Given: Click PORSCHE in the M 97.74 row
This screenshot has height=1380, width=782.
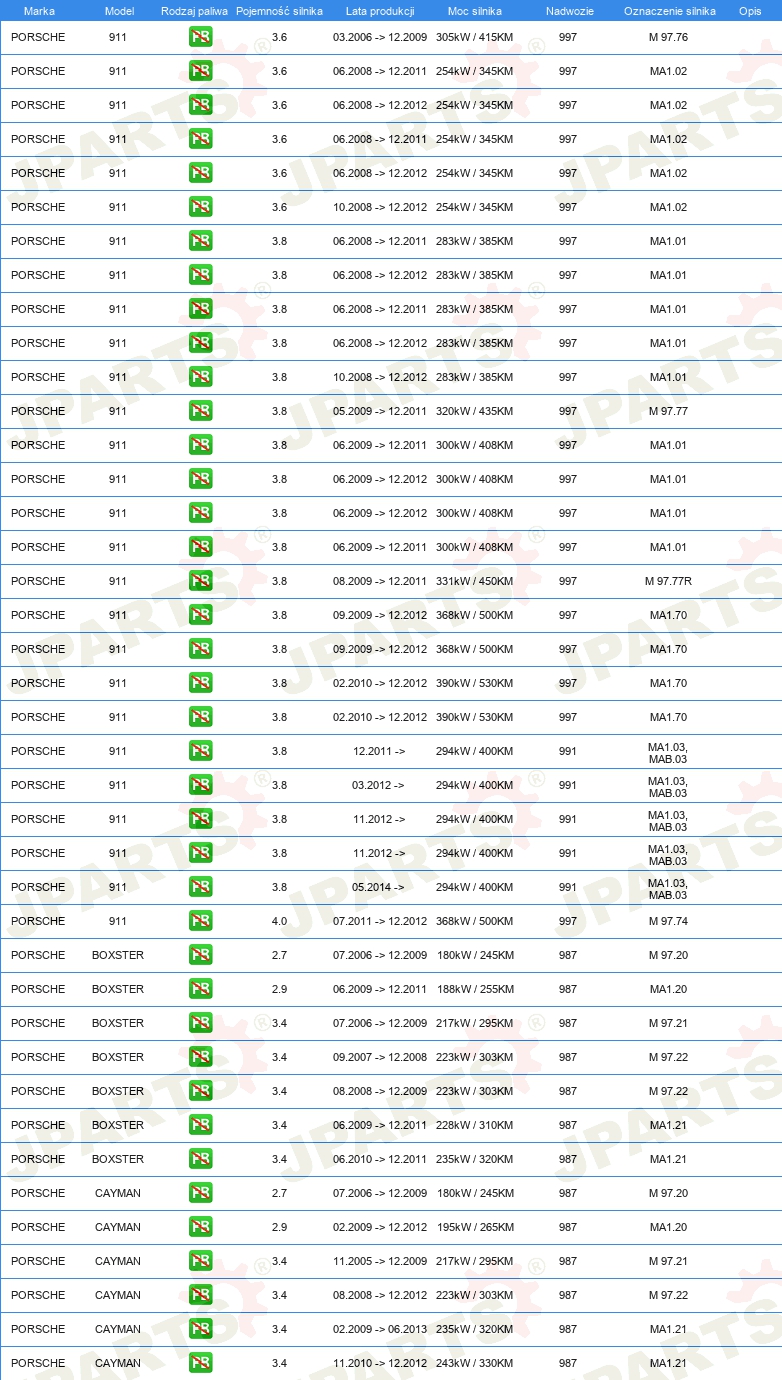Looking at the screenshot, I should tap(38, 921).
